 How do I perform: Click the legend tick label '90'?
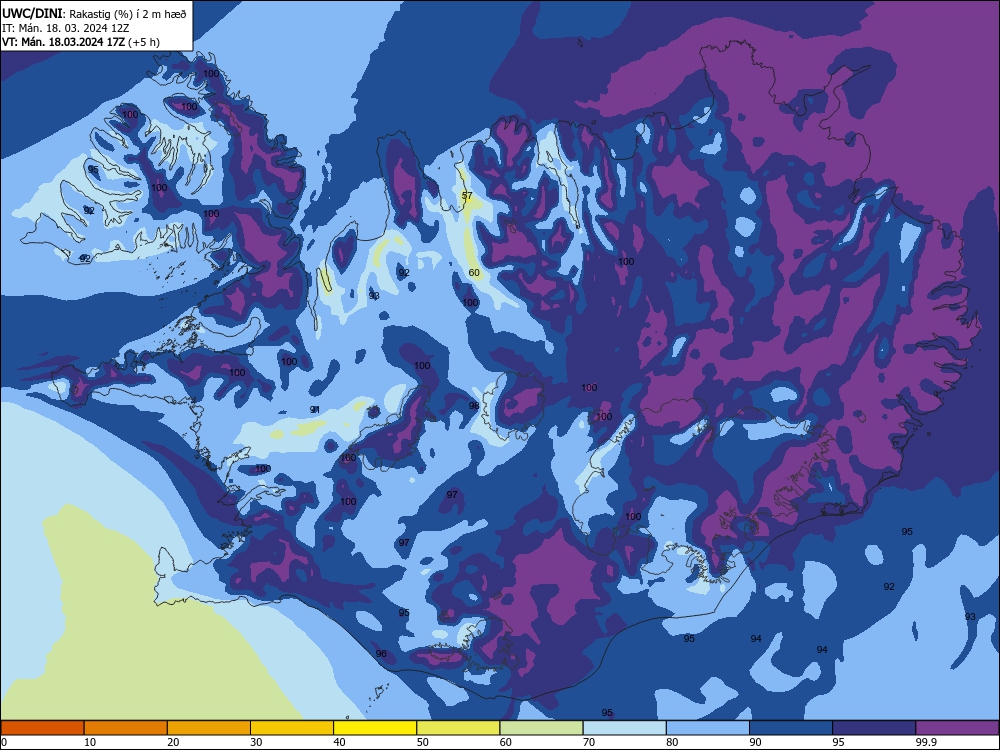tap(755, 742)
